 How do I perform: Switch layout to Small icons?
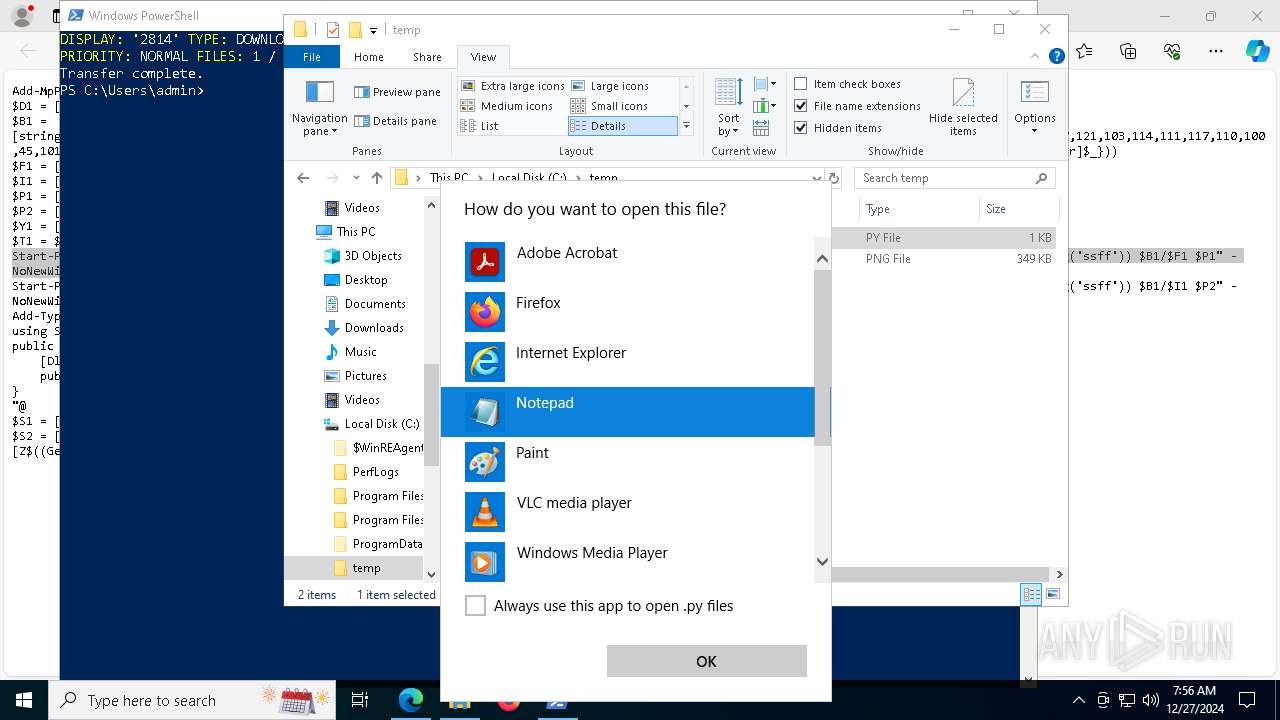[609, 106]
